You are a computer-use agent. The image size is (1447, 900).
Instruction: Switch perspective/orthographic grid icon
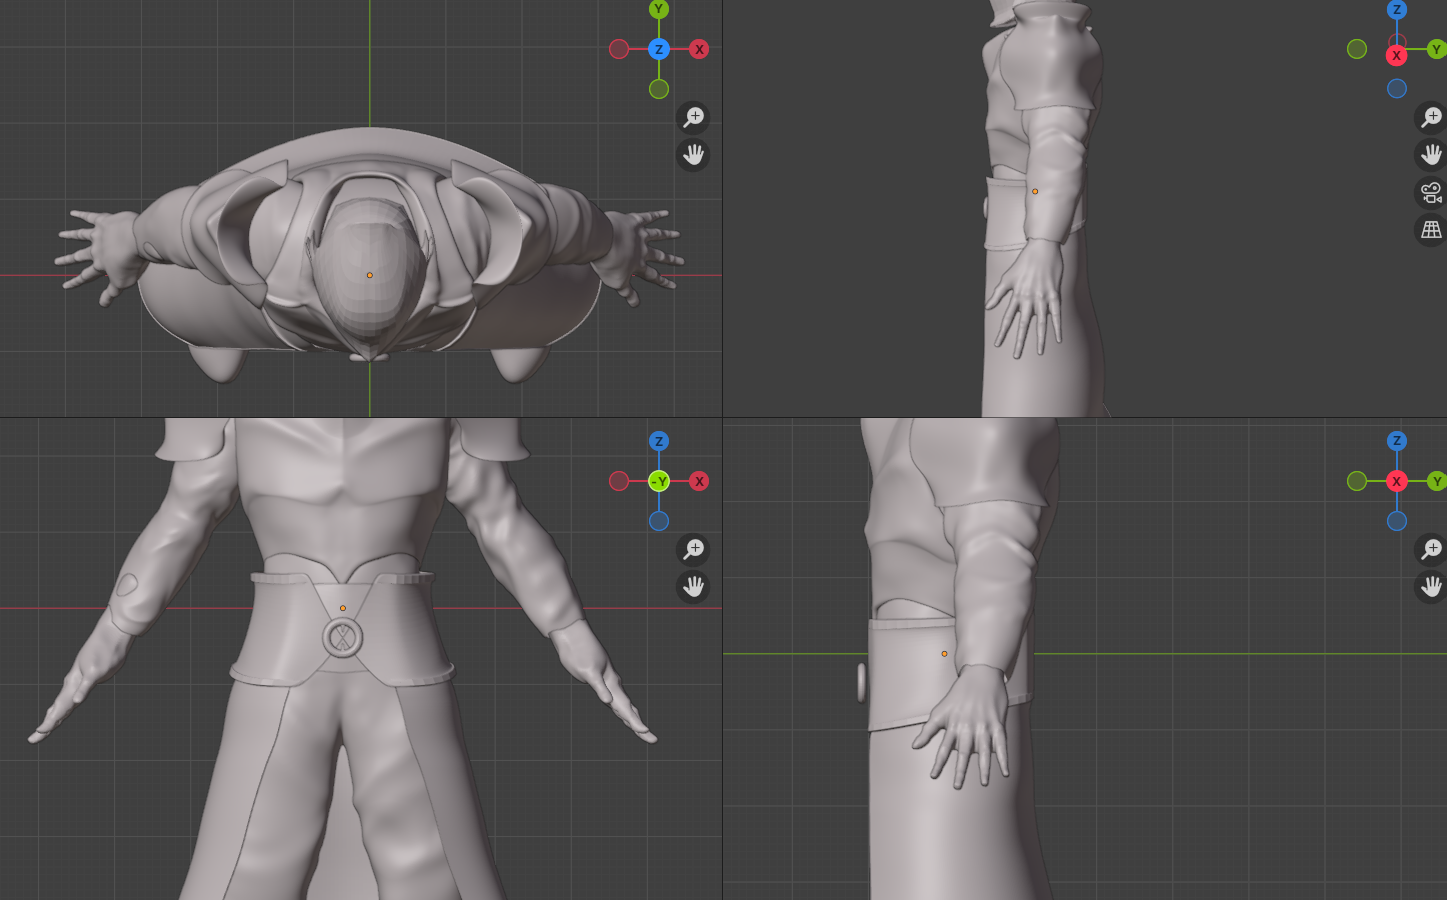[1431, 230]
